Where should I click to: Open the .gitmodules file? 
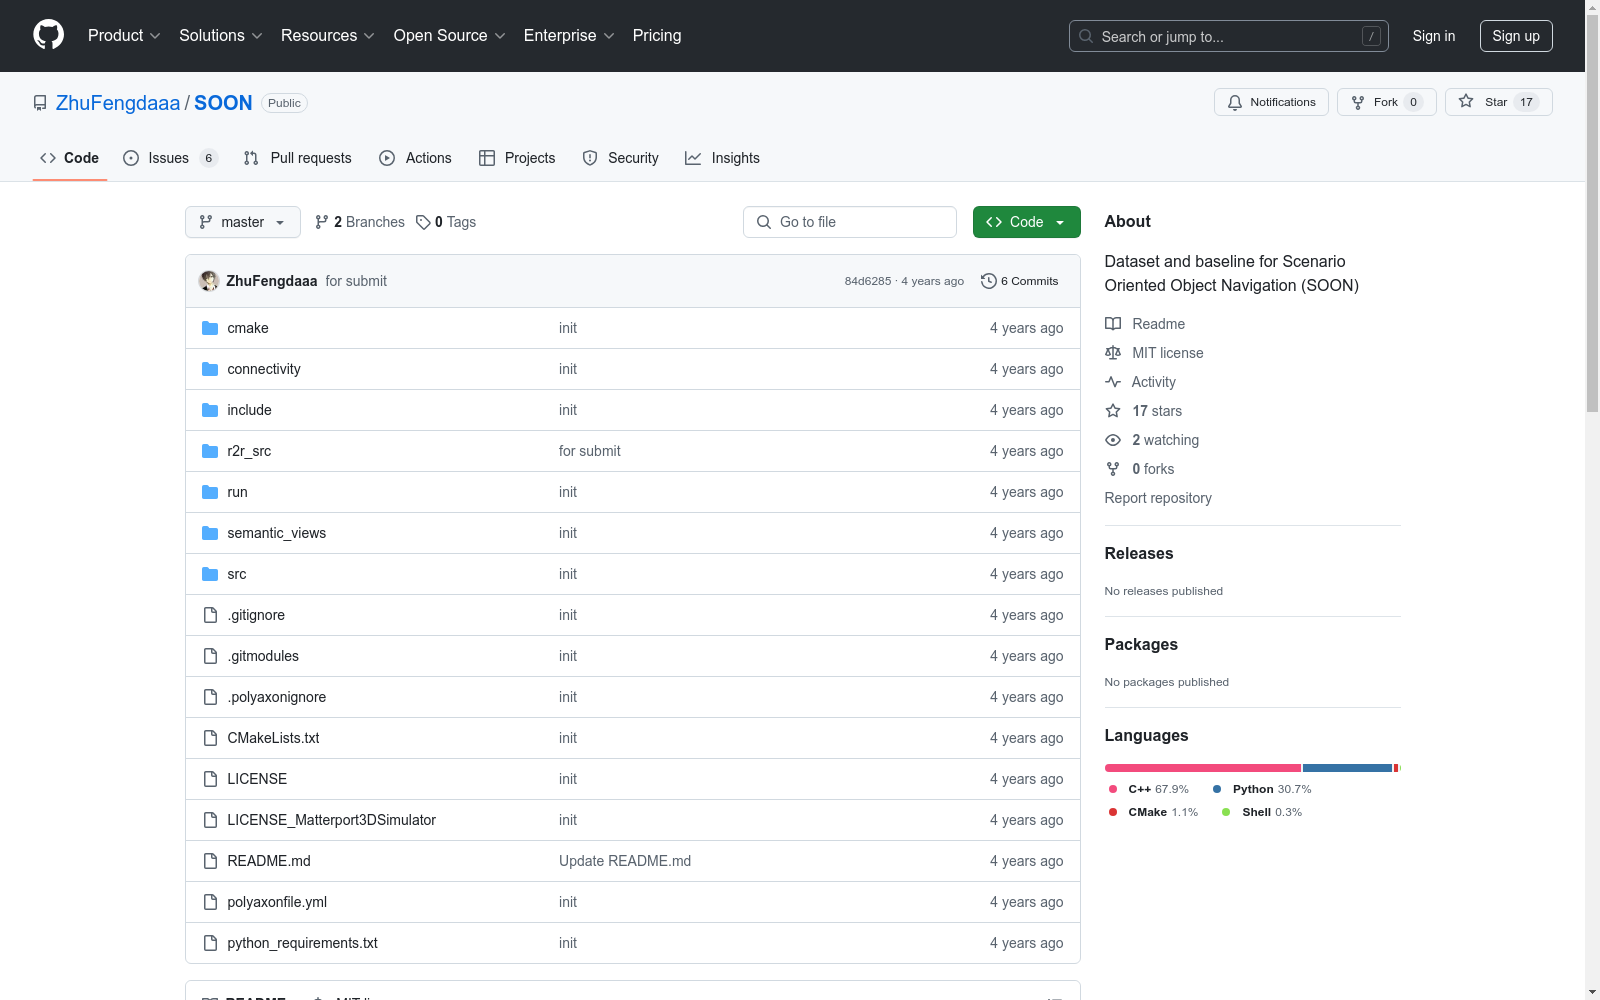point(263,656)
